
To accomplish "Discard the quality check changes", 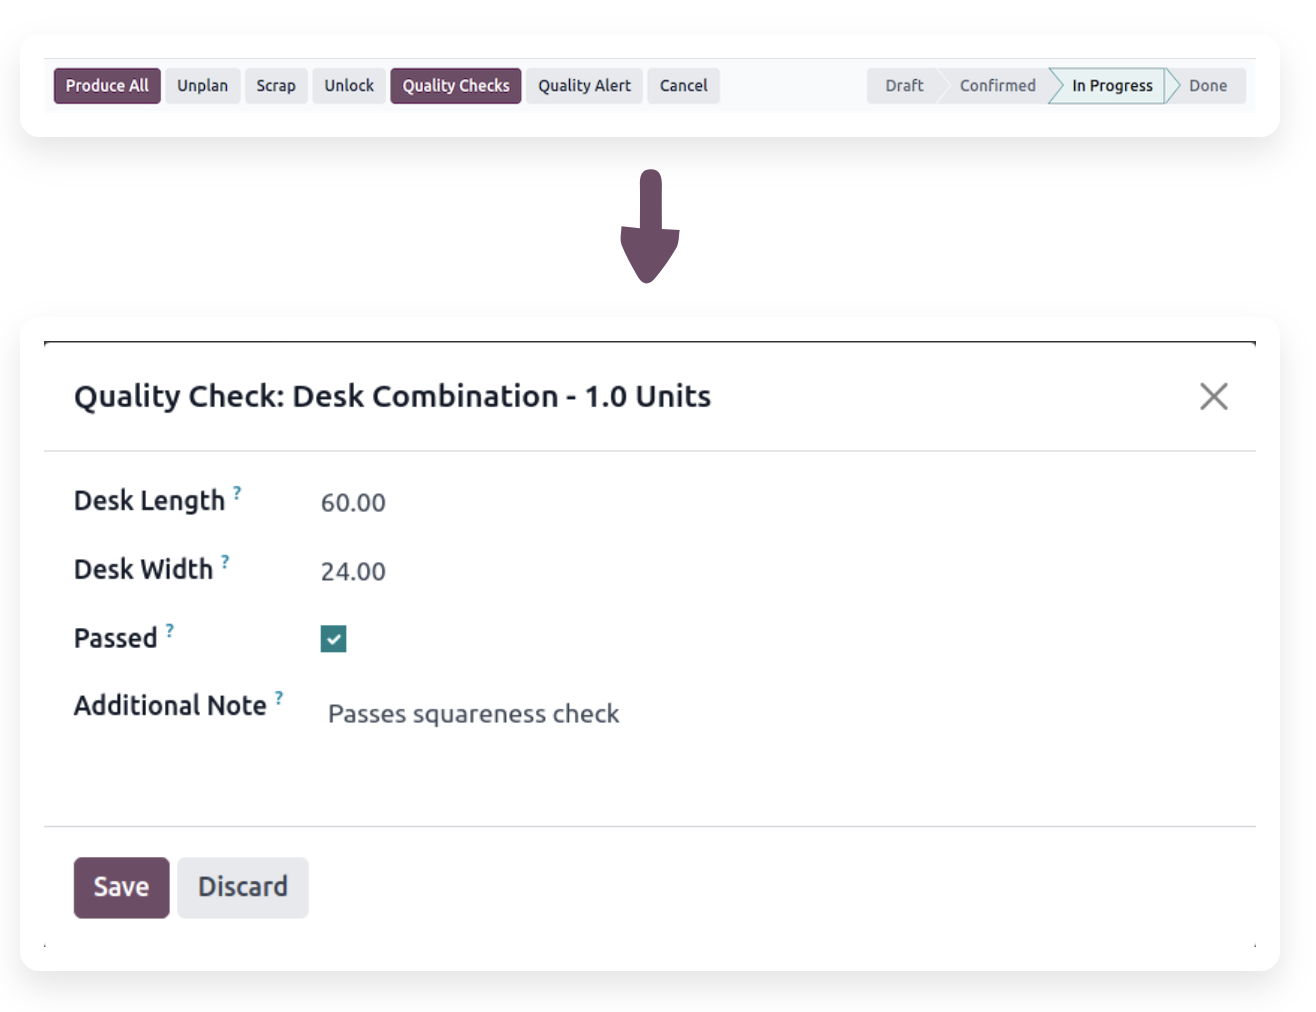I will coord(242,887).
